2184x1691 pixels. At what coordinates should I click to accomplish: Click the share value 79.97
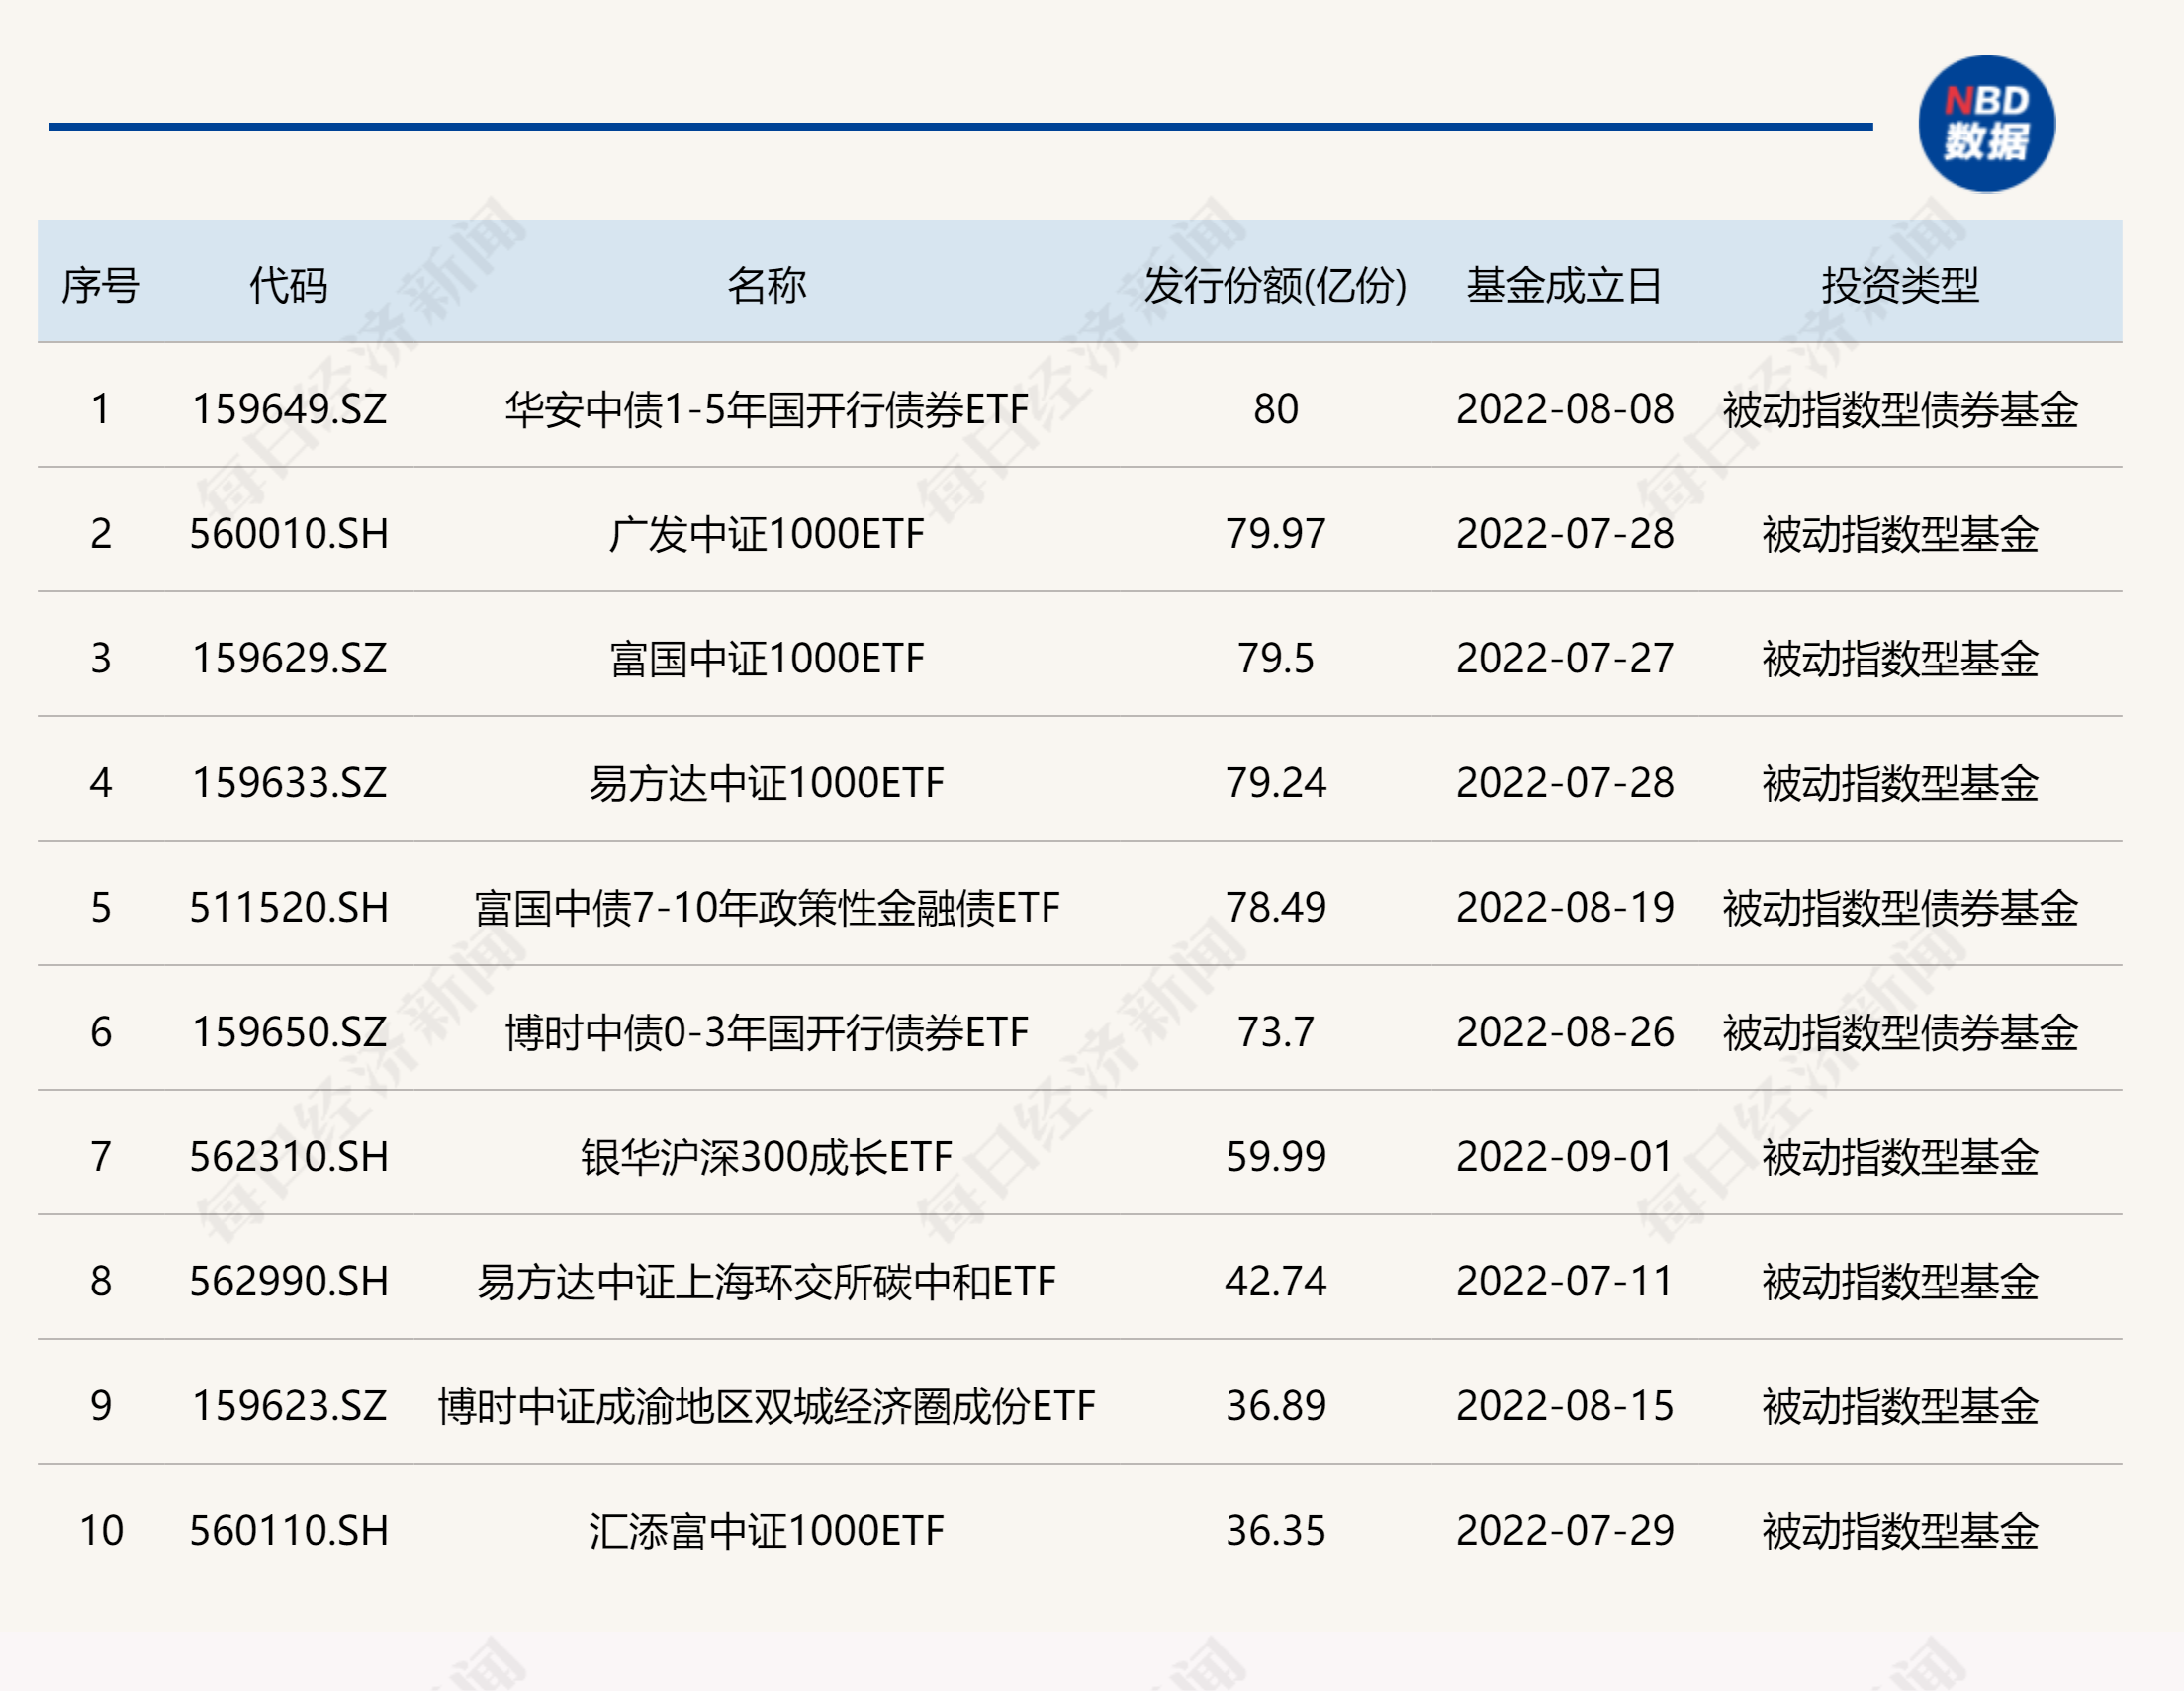[x=1276, y=534]
